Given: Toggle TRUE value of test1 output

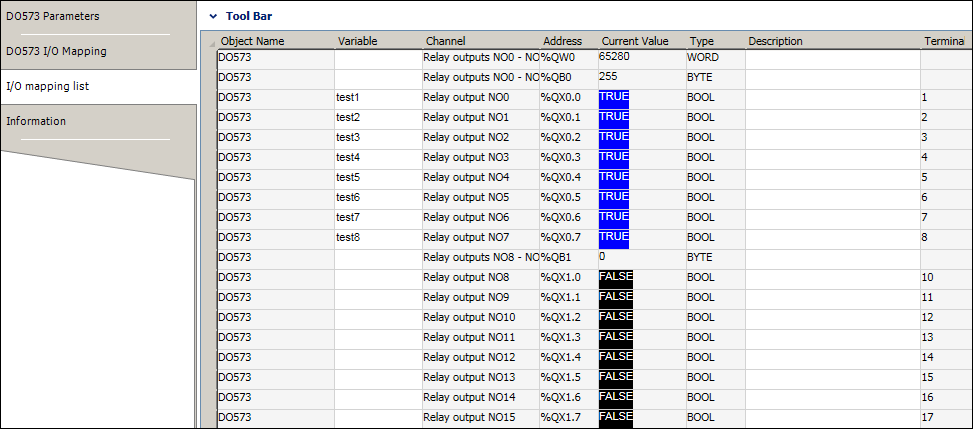Looking at the screenshot, I should pyautogui.click(x=614, y=98).
